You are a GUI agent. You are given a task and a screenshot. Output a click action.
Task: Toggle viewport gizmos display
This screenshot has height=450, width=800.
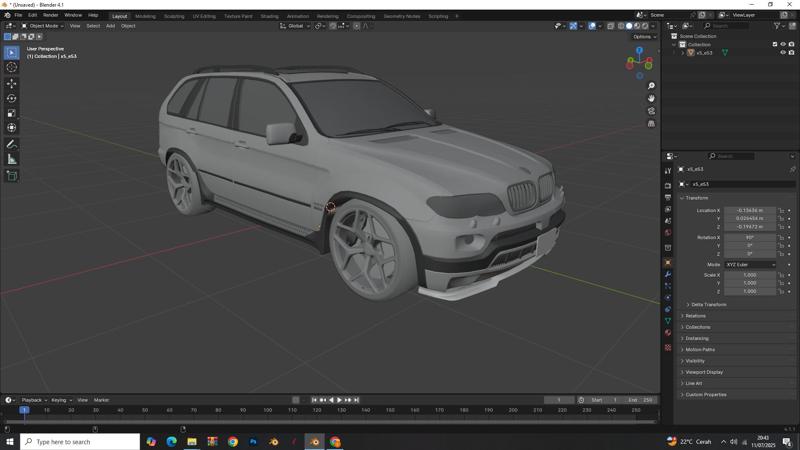pyautogui.click(x=573, y=26)
